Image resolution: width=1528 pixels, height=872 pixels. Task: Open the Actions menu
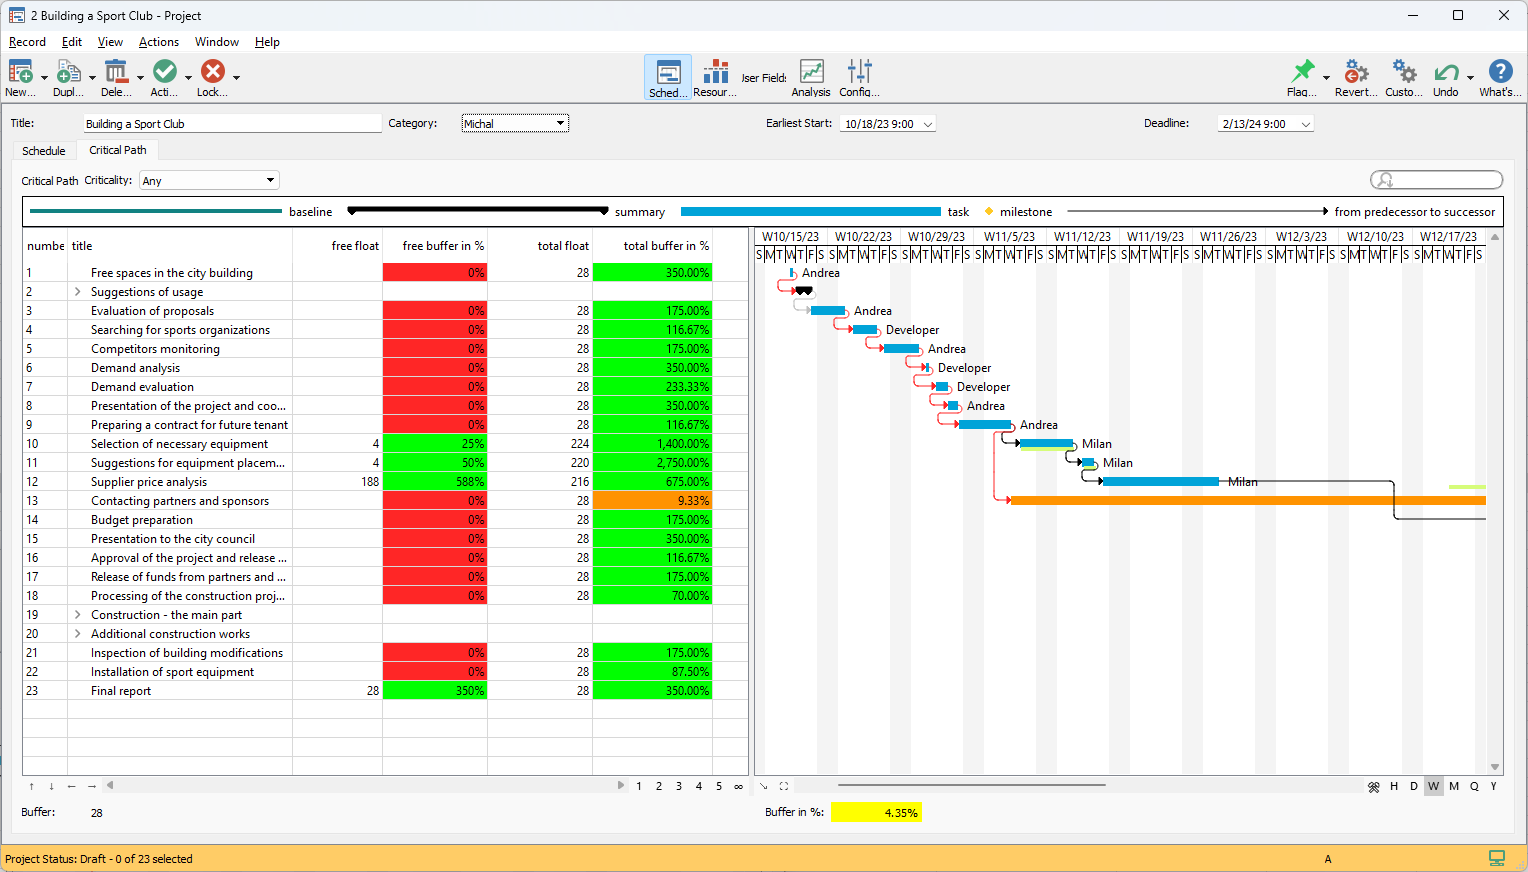point(158,42)
